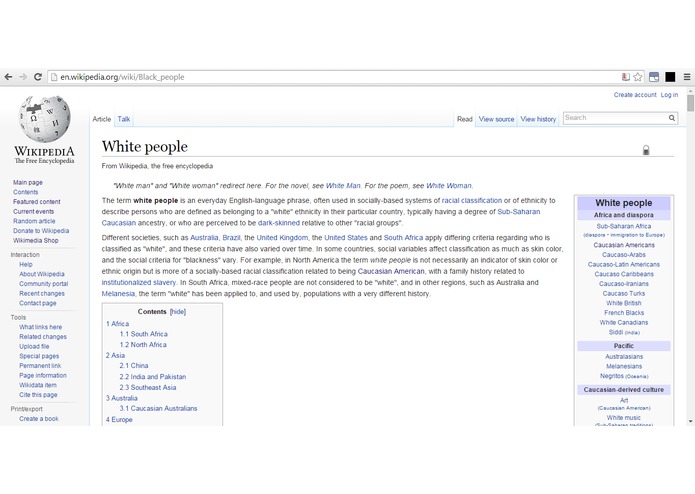
Task: Click the browser forward arrow
Action: (x=23, y=77)
